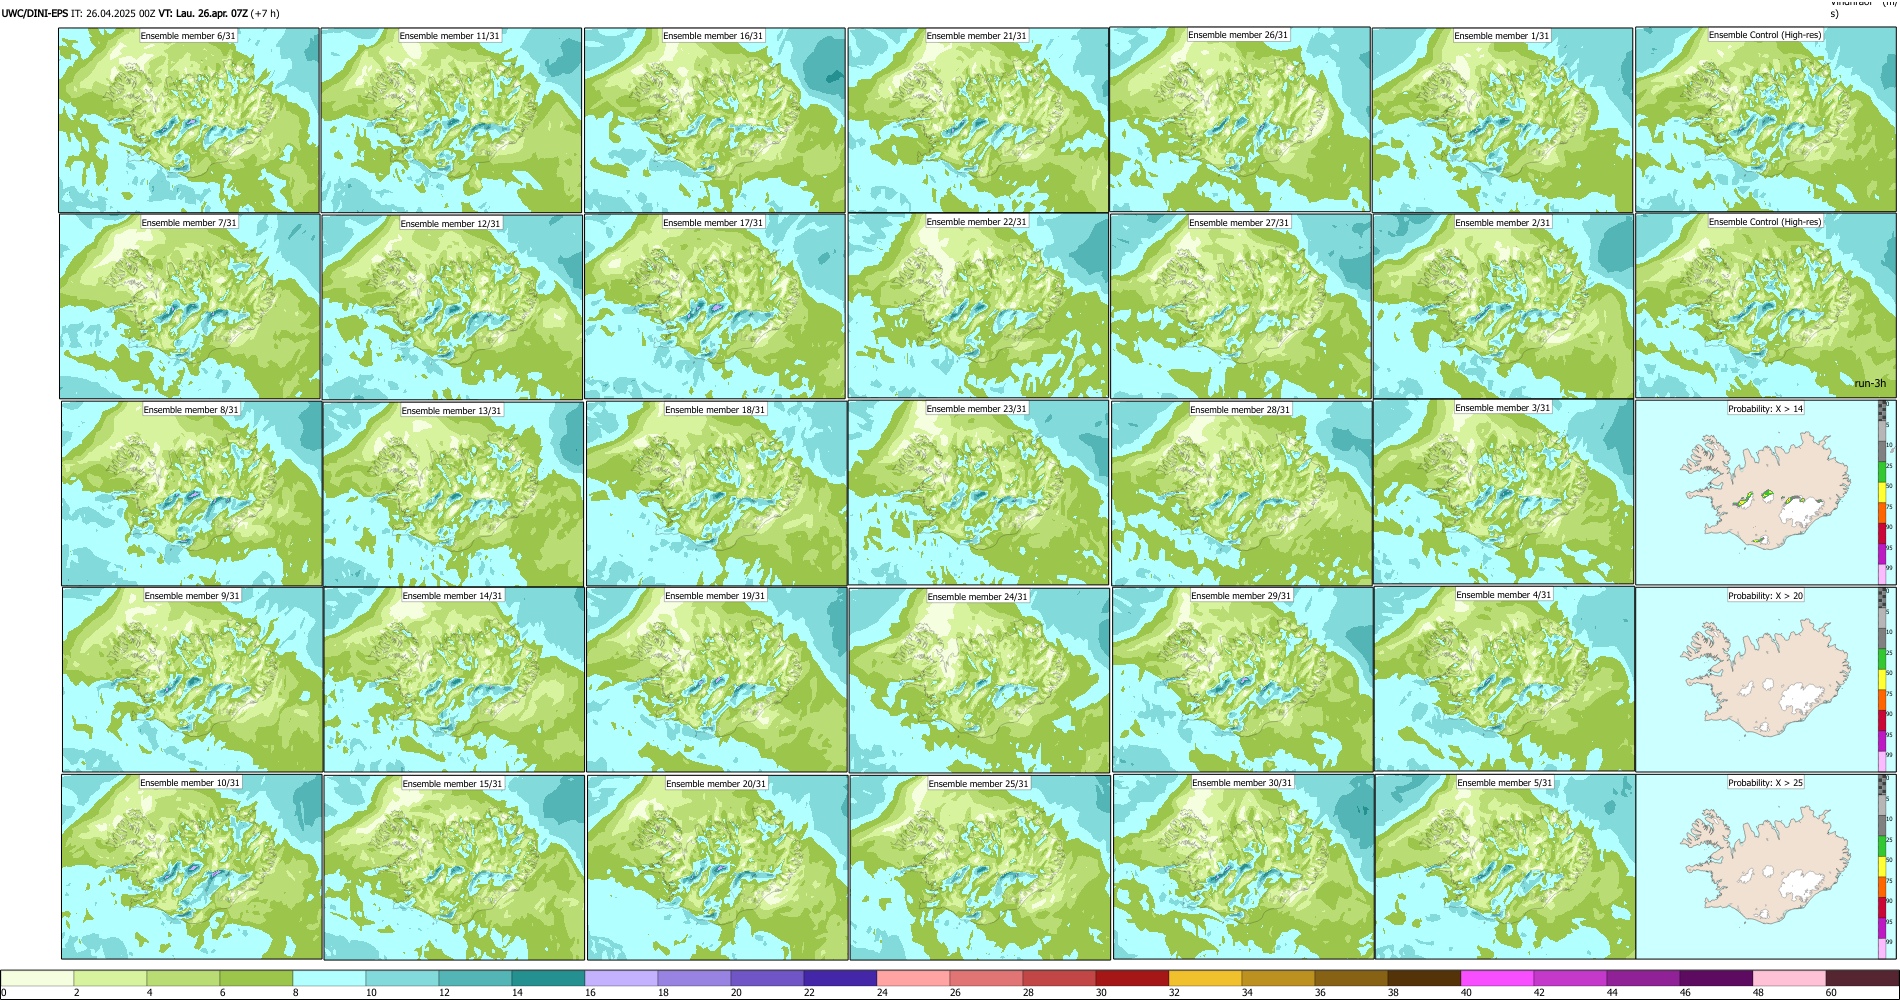The width and height of the screenshot is (1900, 1000).
Task: Click the percent scale beside Probability X > 14
Action: point(1883,492)
